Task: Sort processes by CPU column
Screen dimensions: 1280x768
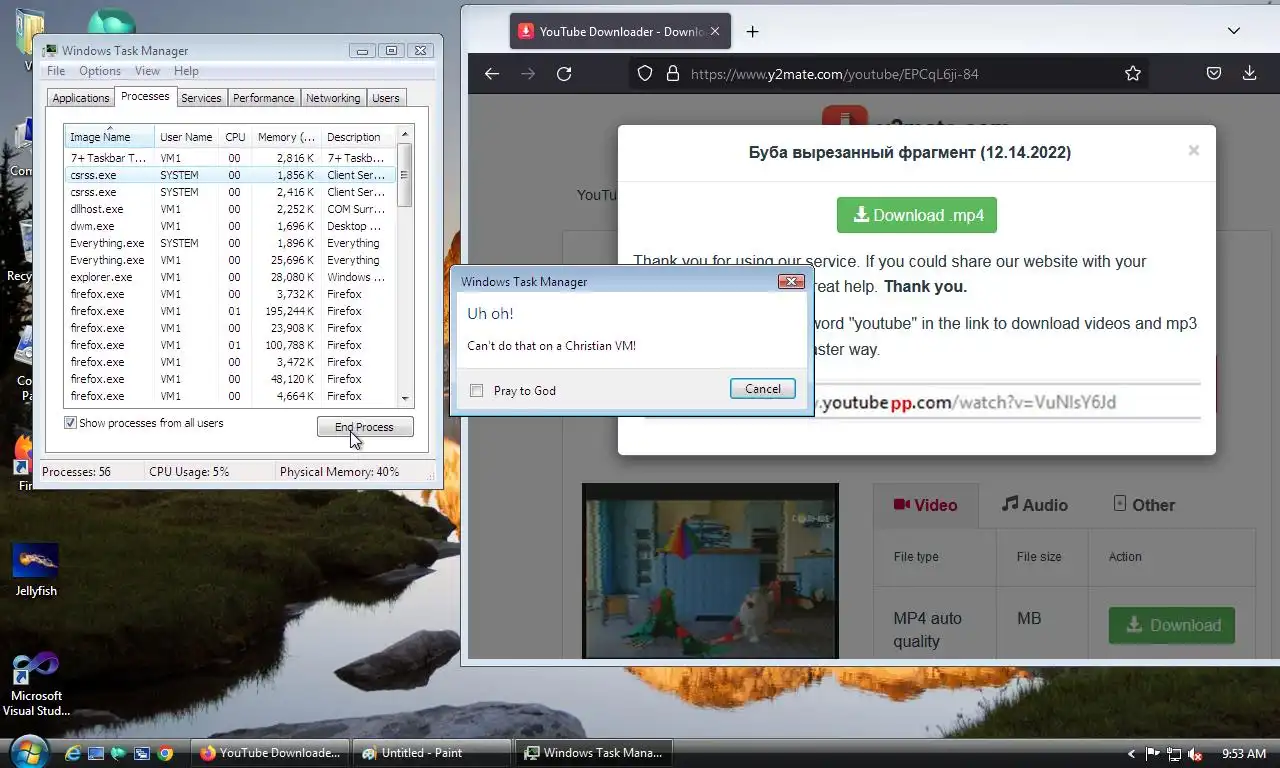Action: coord(235,137)
